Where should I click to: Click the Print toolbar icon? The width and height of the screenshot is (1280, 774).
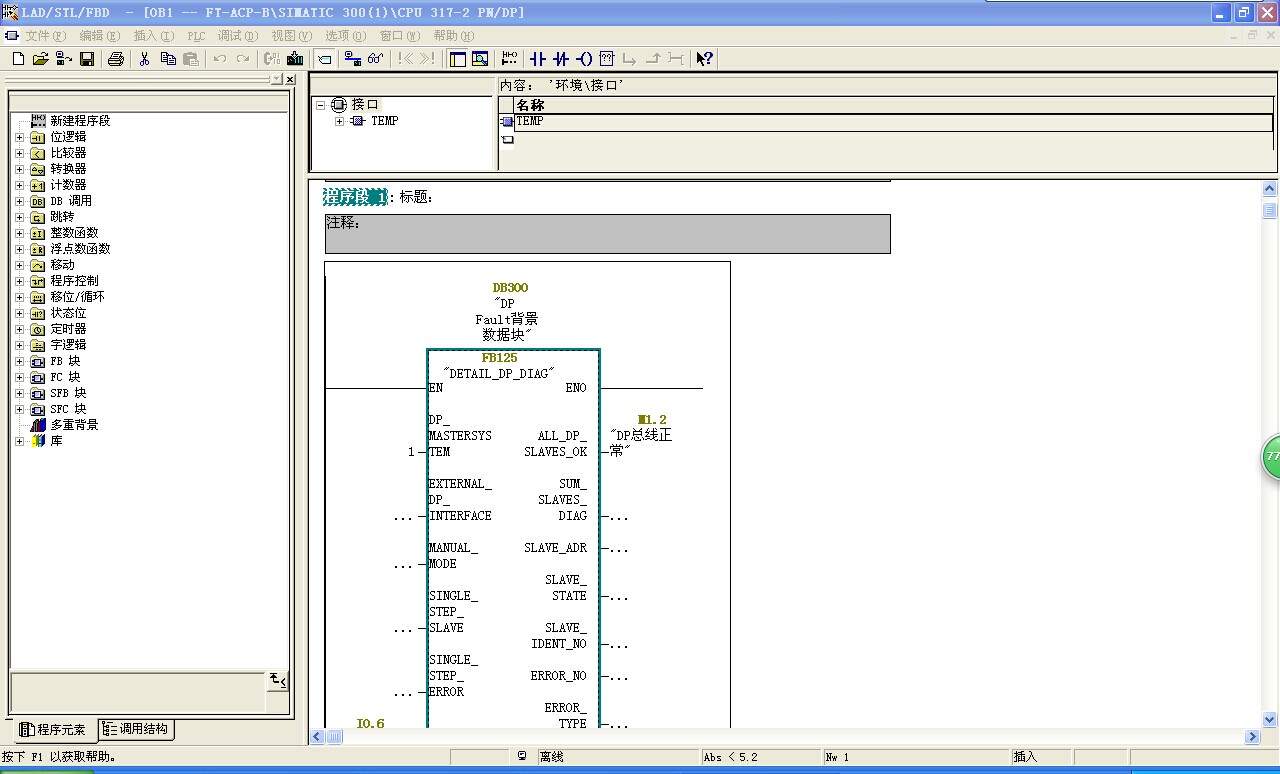coord(115,59)
